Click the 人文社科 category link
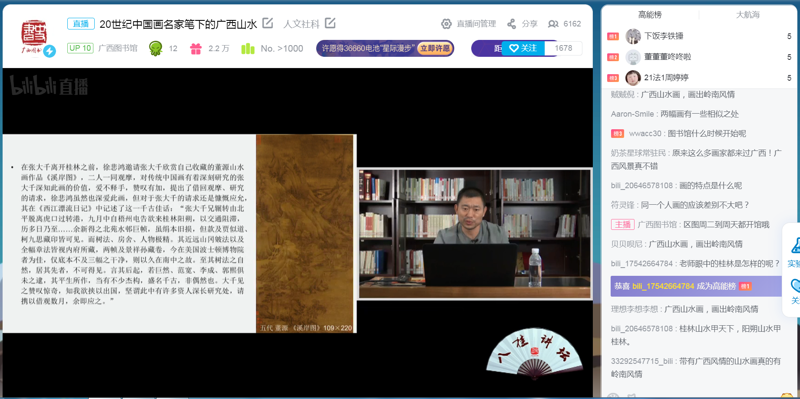 coord(302,24)
